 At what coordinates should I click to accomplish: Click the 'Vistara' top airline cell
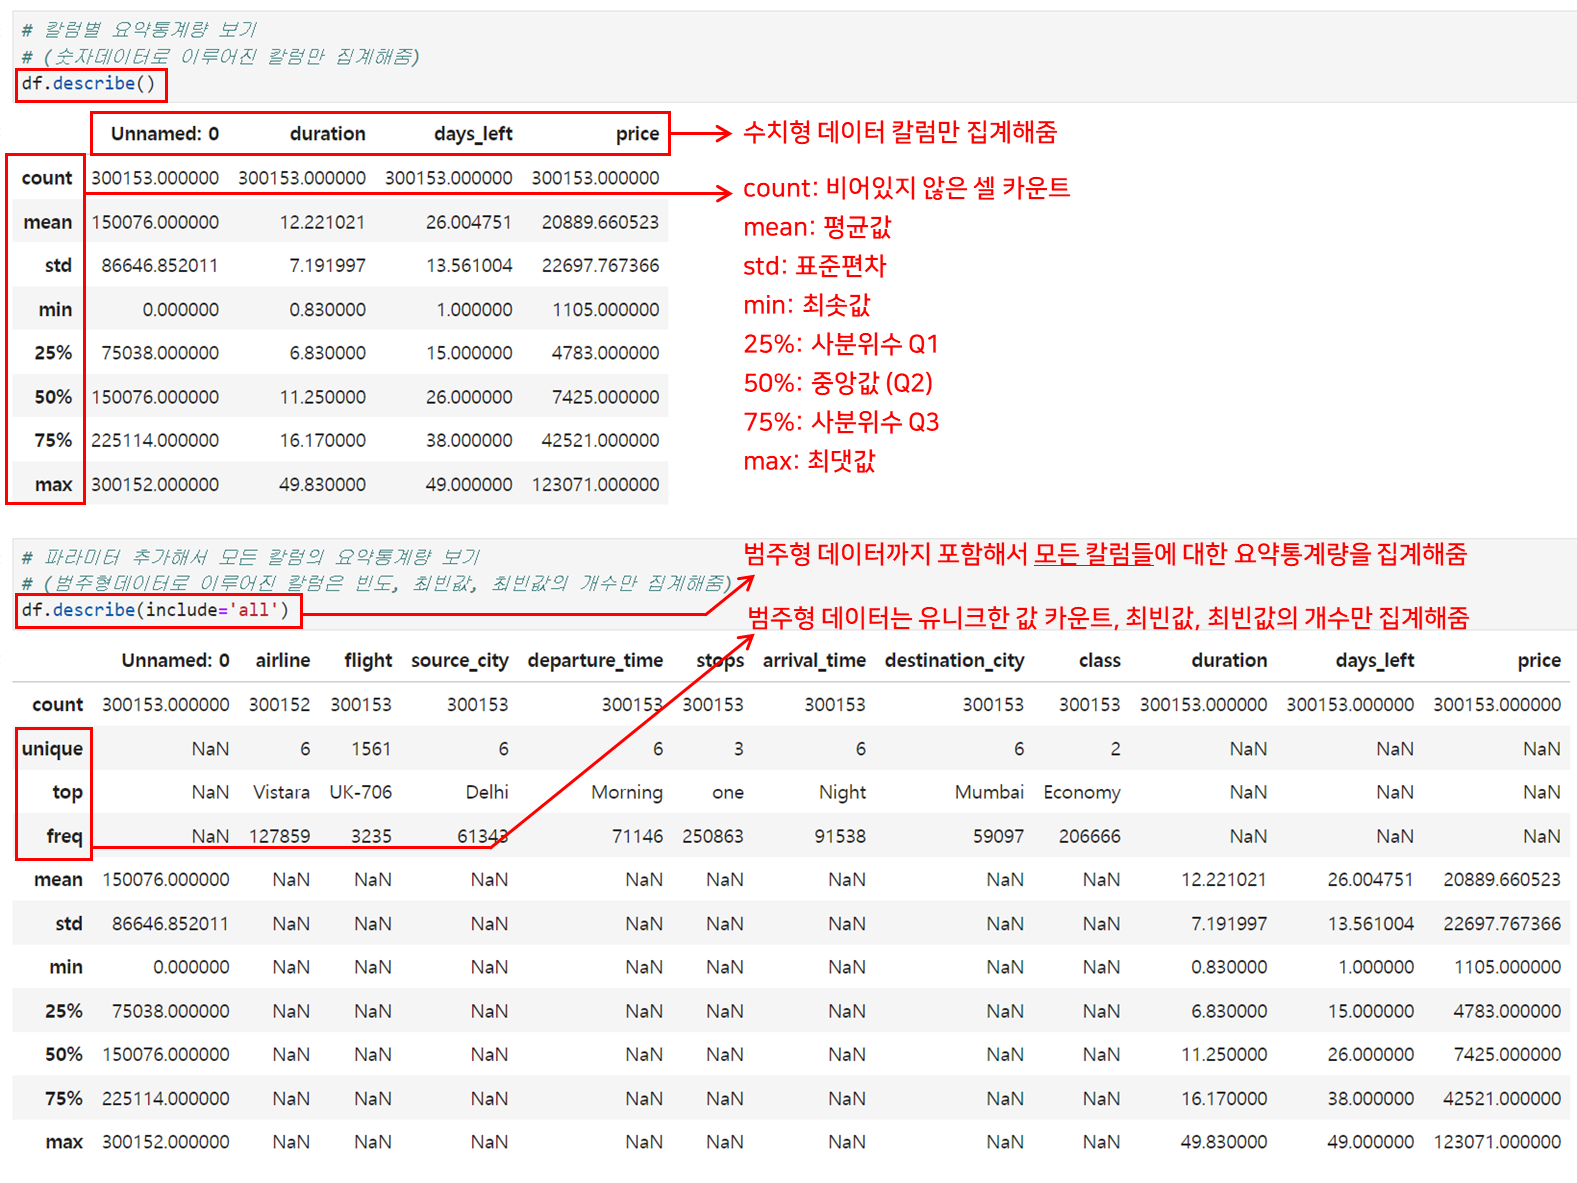coord(281,792)
